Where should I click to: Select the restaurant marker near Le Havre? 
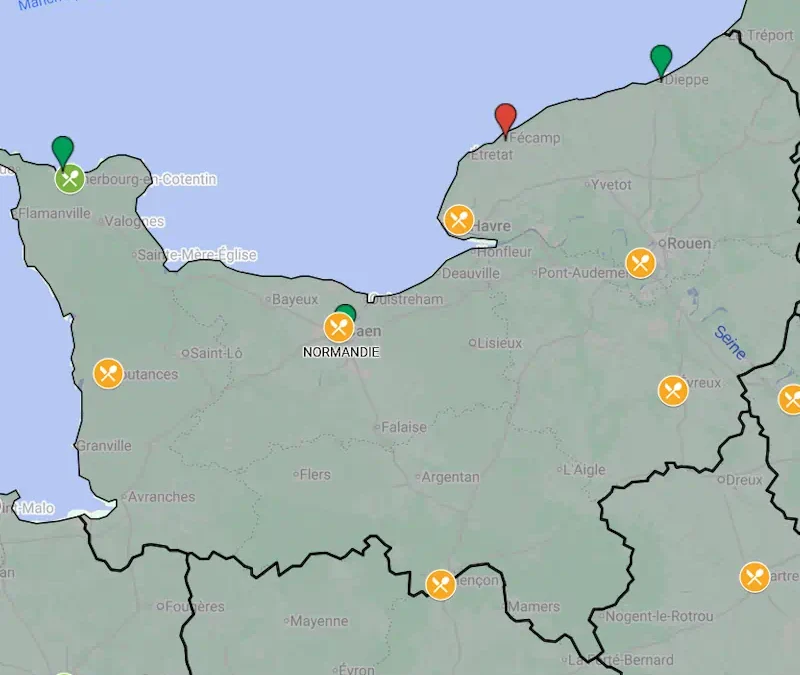click(459, 219)
